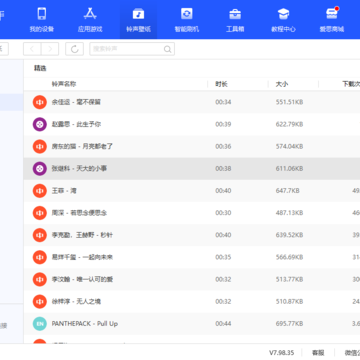Click the 510.87KB size cell
360x360 pixels.
(289, 301)
